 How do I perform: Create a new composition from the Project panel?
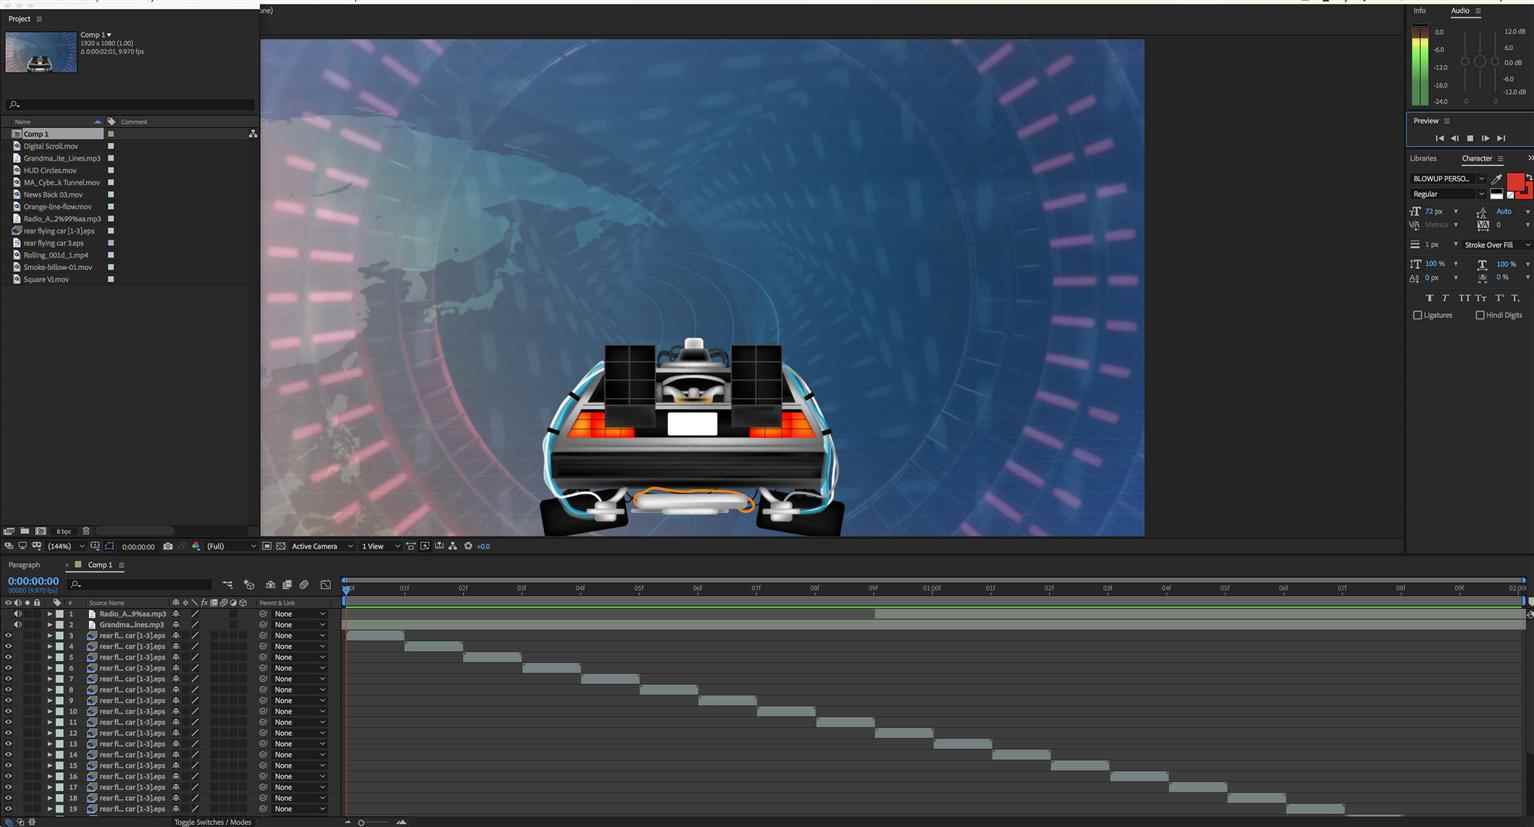coord(41,531)
